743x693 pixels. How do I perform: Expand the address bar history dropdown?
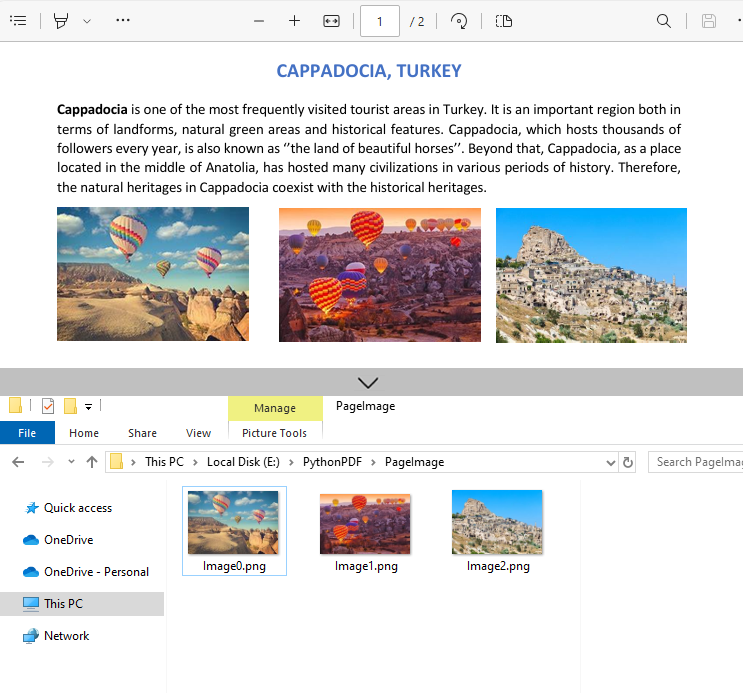coord(612,462)
